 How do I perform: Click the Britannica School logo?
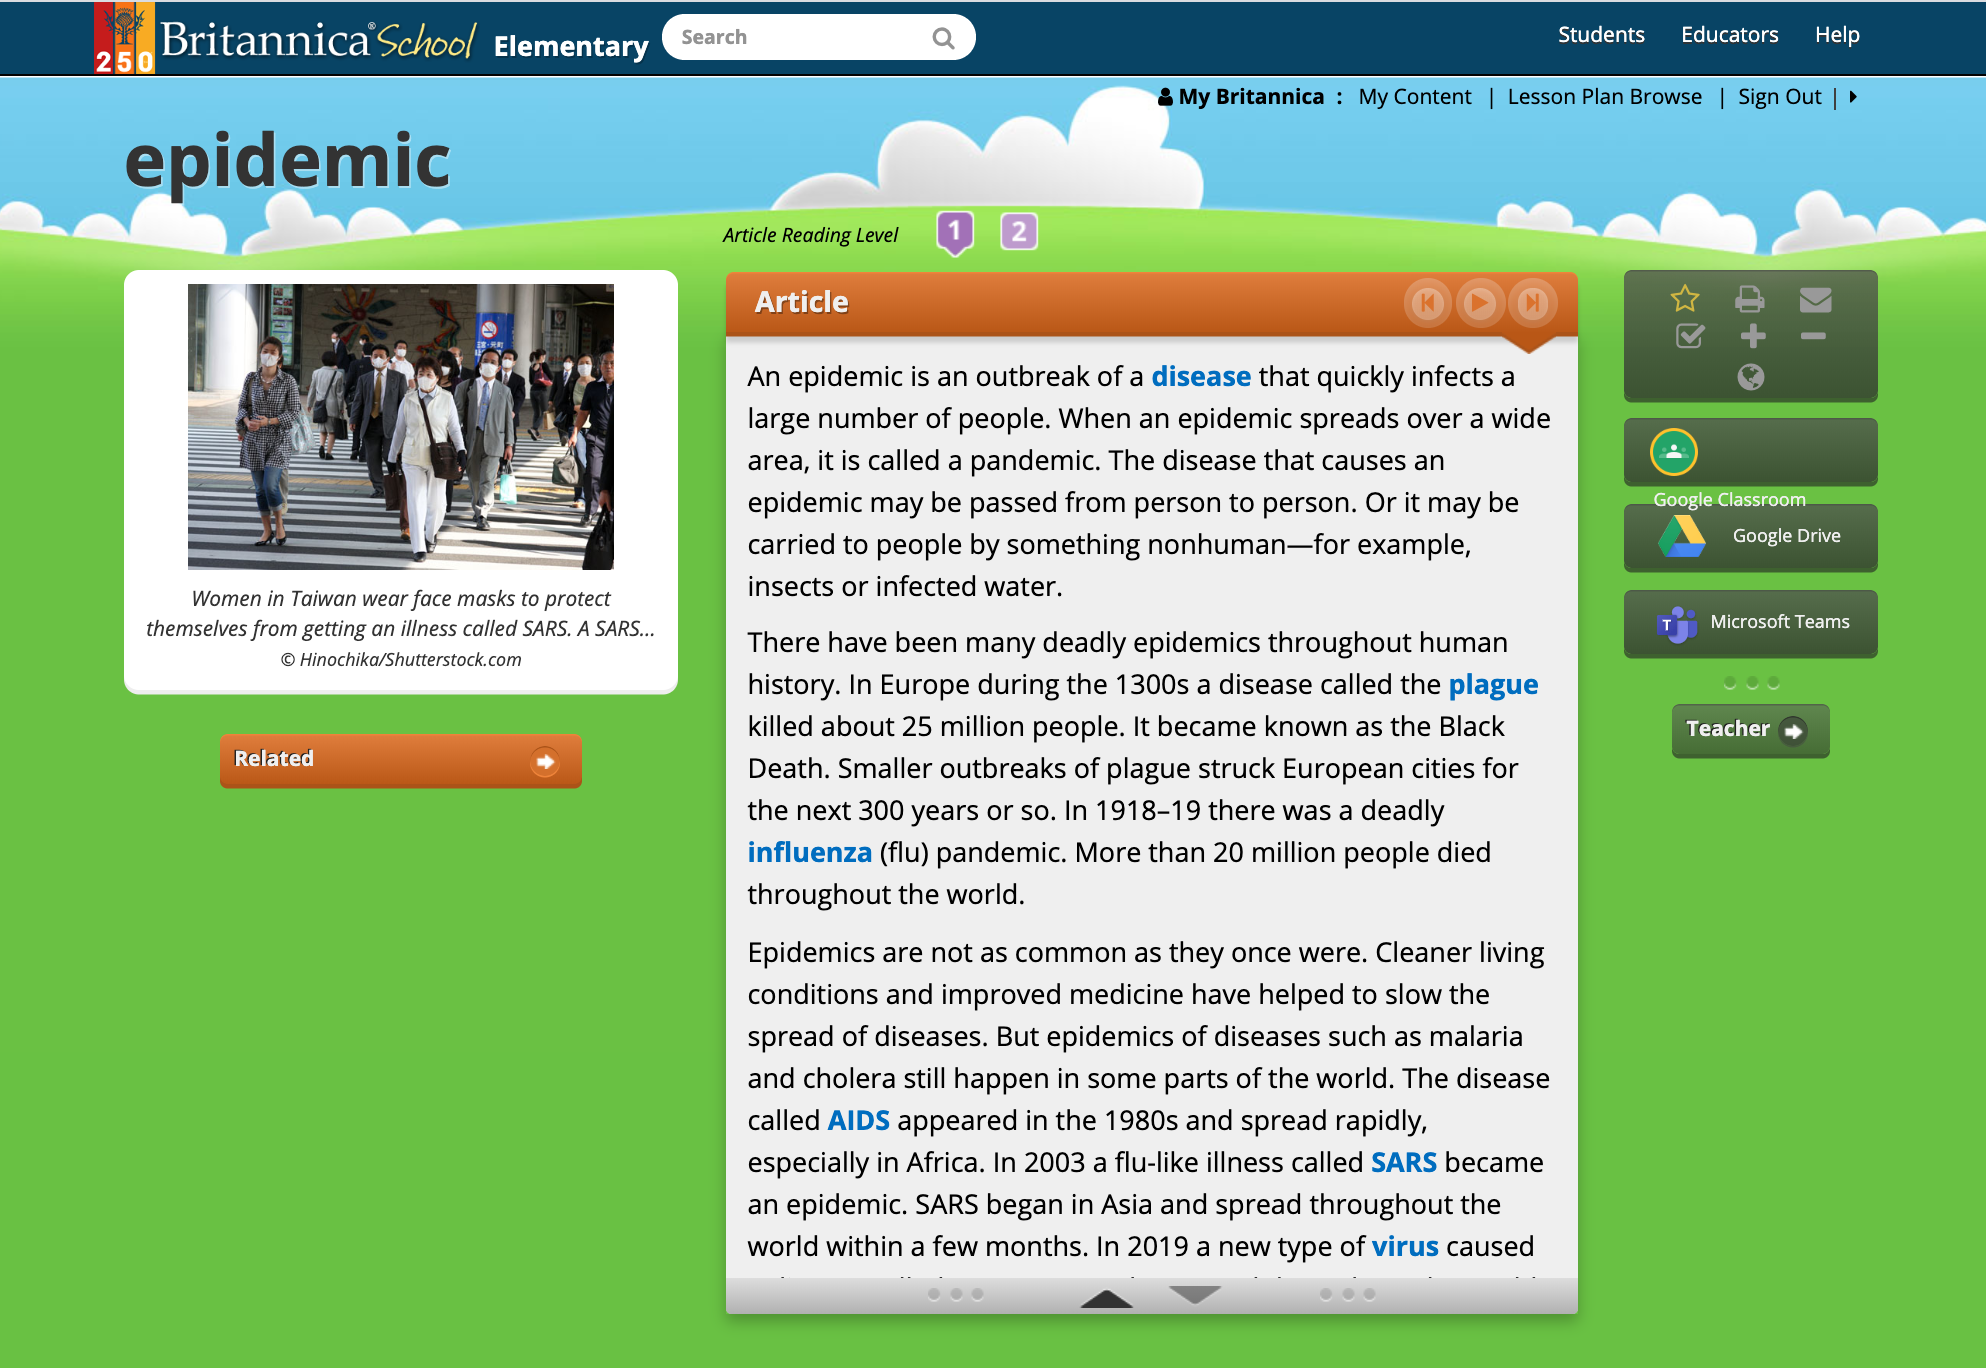point(286,39)
